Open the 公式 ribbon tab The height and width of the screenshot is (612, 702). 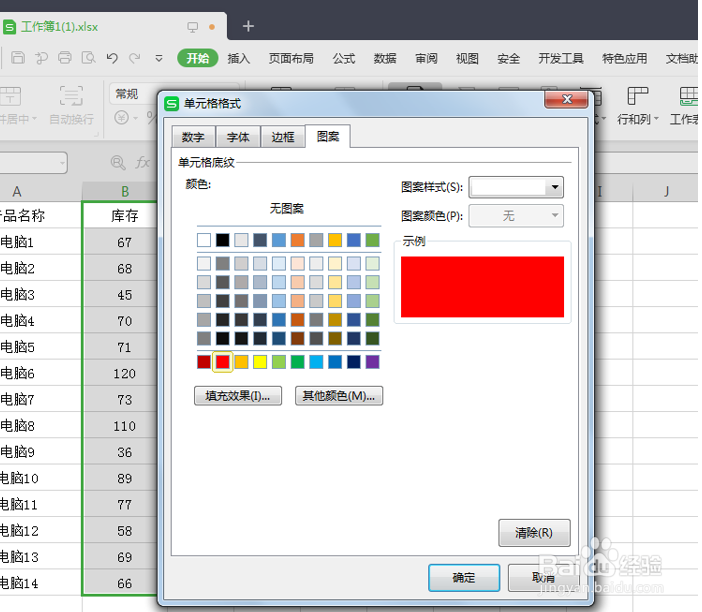(344, 58)
